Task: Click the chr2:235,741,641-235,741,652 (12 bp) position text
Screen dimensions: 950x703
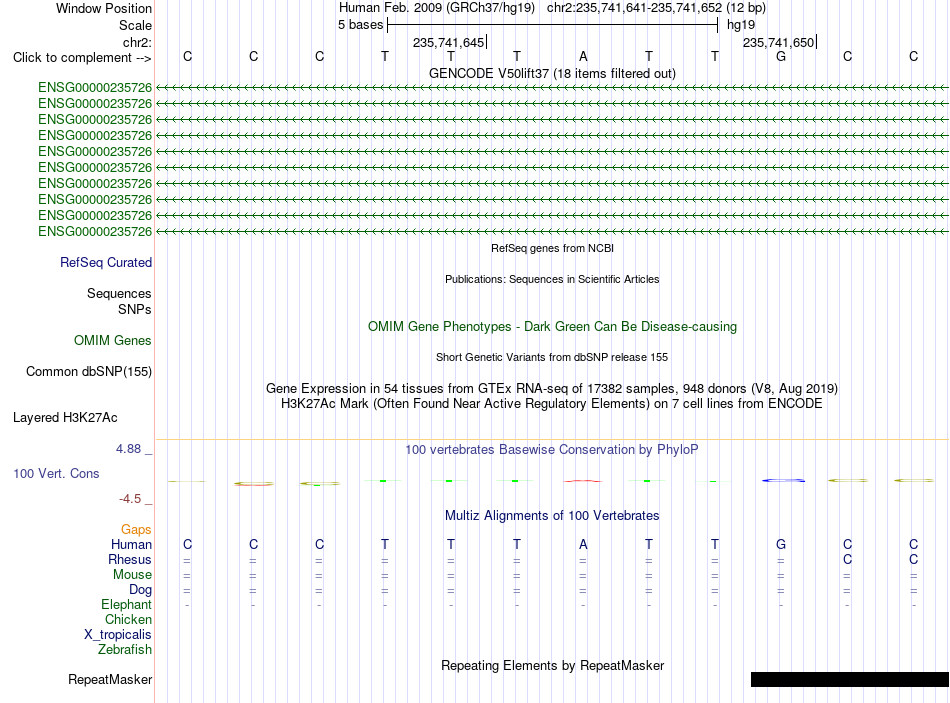Action: tap(656, 8)
